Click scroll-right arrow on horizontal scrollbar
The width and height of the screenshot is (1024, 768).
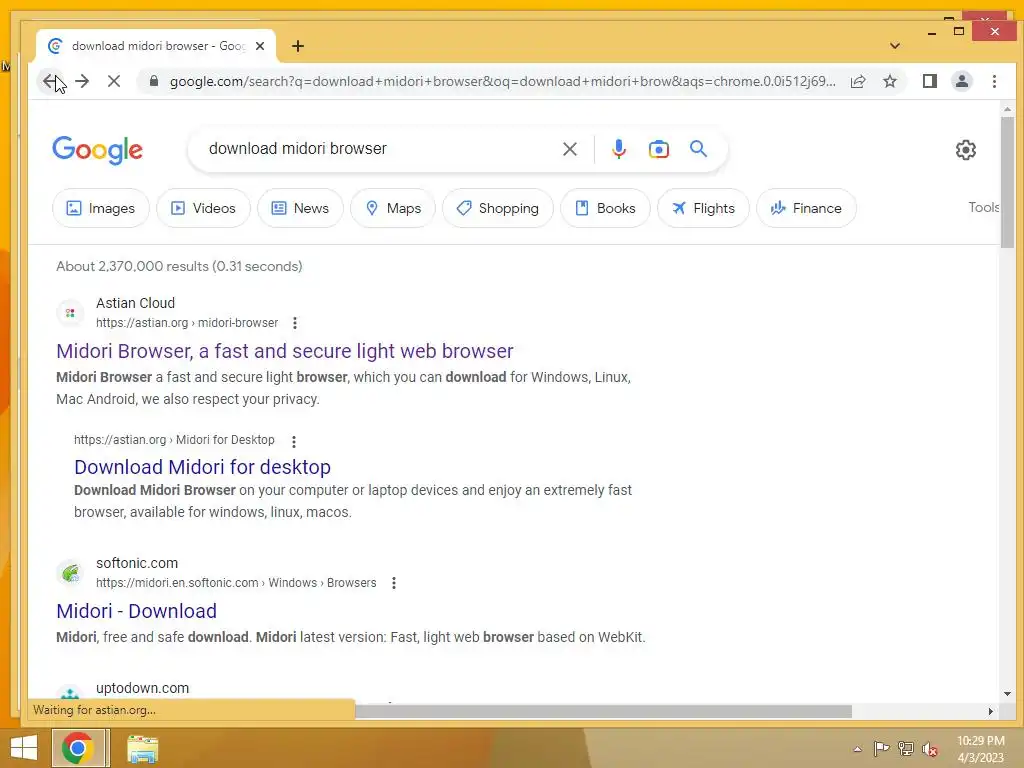click(x=990, y=711)
